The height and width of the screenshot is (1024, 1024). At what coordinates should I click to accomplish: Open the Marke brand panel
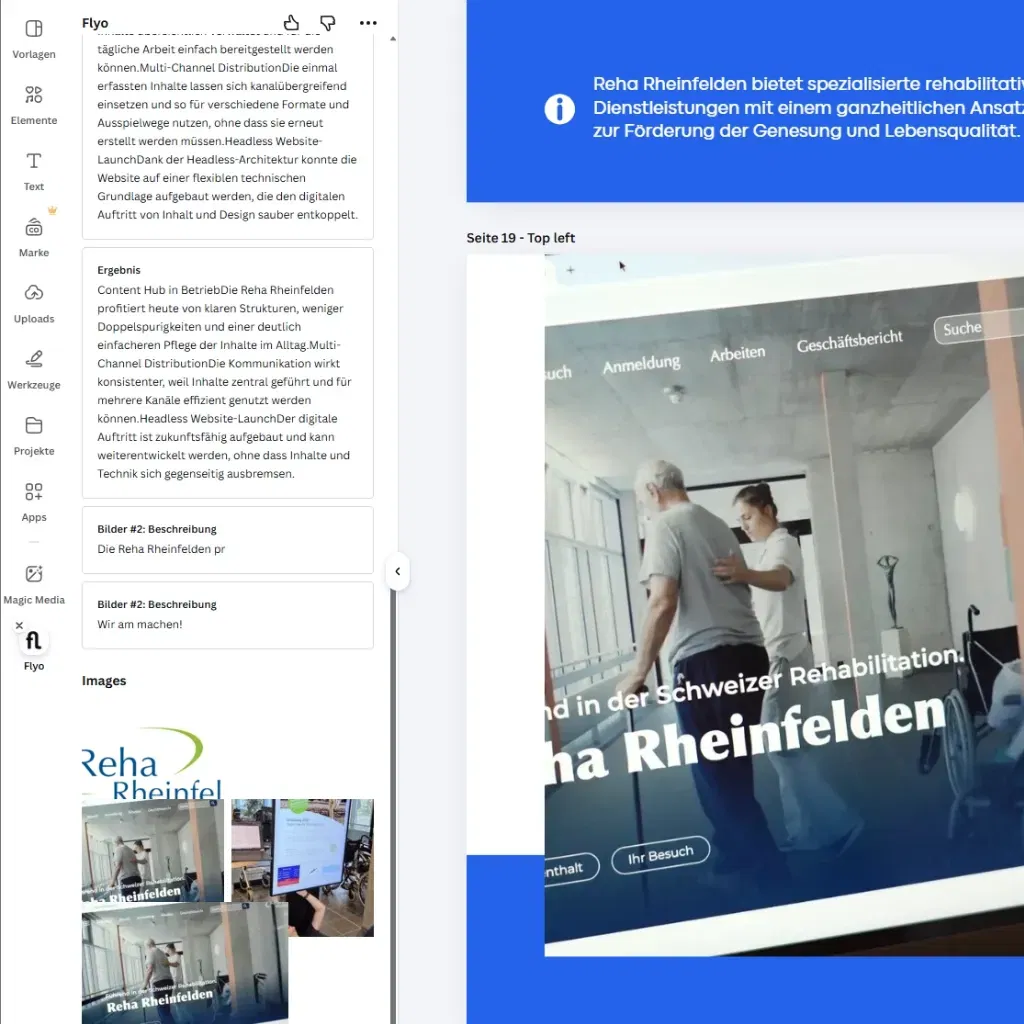point(34,237)
